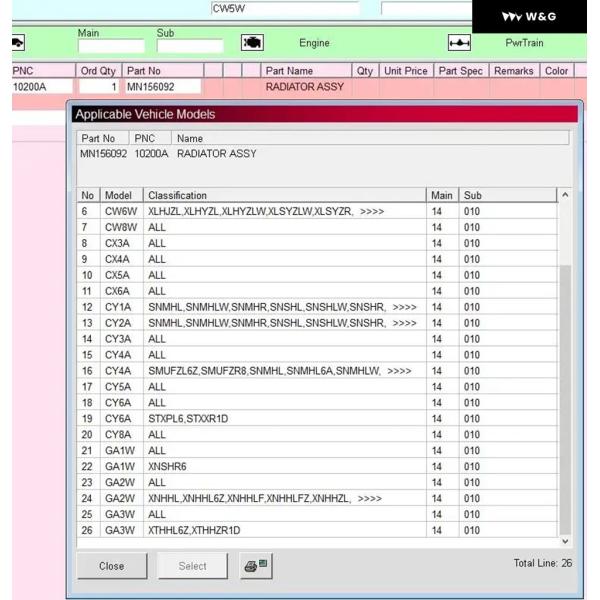Click the grayed Select button
600x600 pixels.
(x=192, y=566)
